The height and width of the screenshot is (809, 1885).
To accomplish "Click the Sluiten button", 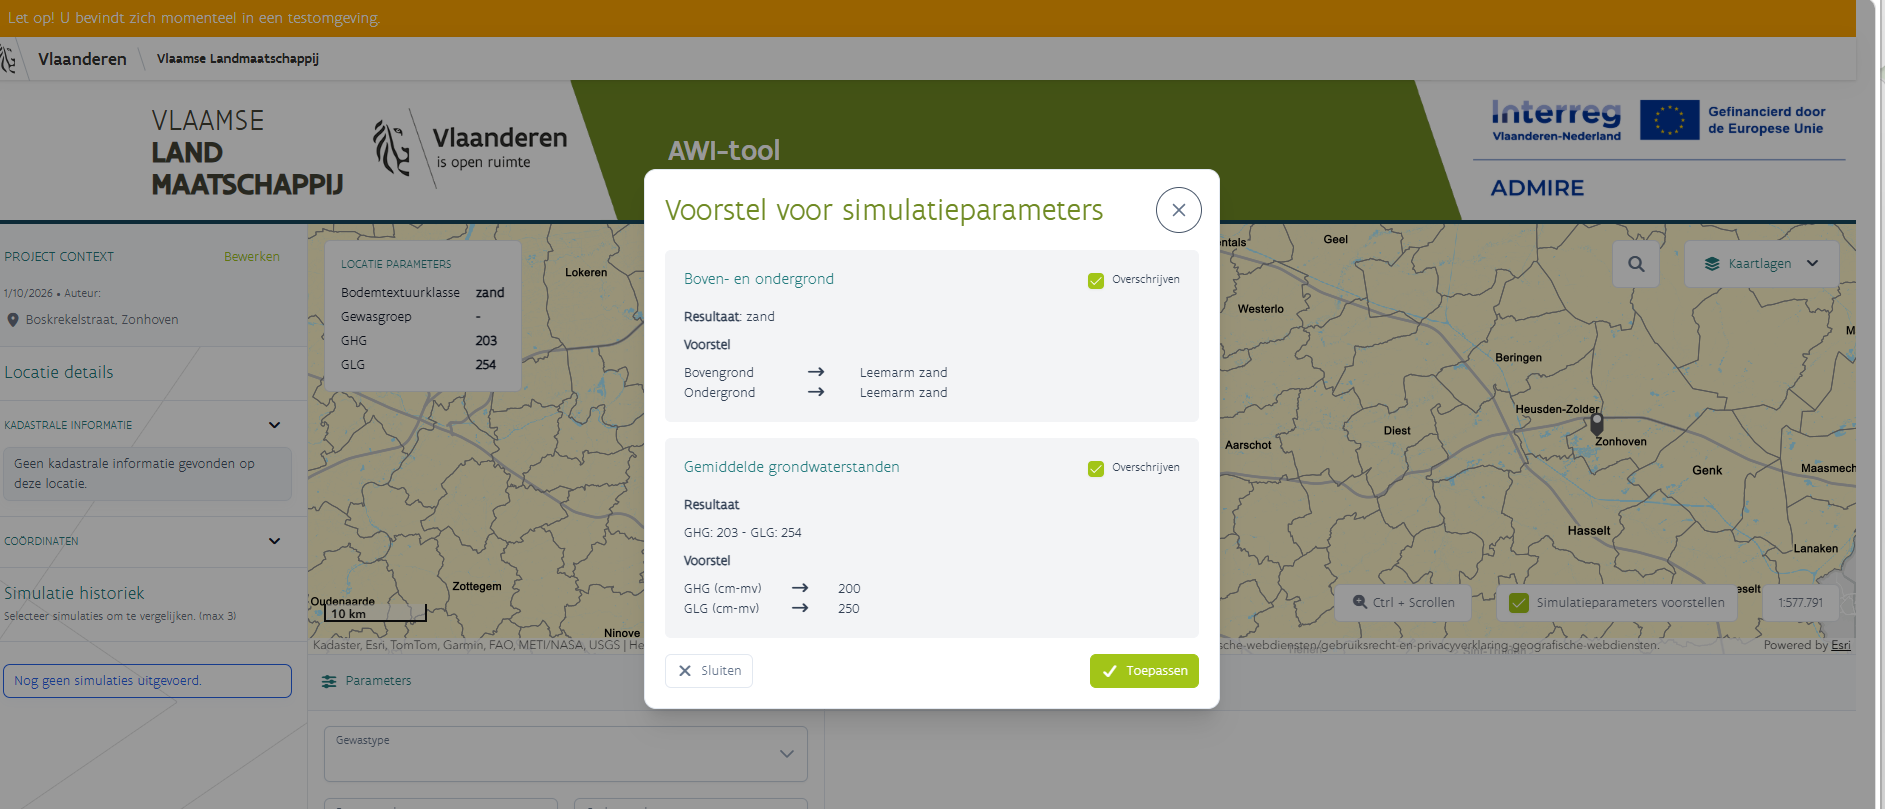I will pyautogui.click(x=709, y=671).
